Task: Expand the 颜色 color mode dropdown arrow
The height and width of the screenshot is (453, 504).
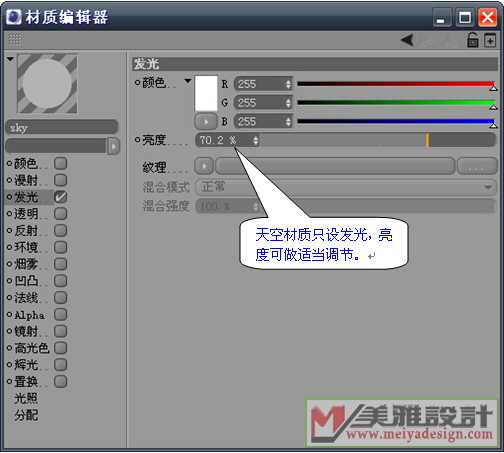Action: click(x=188, y=81)
